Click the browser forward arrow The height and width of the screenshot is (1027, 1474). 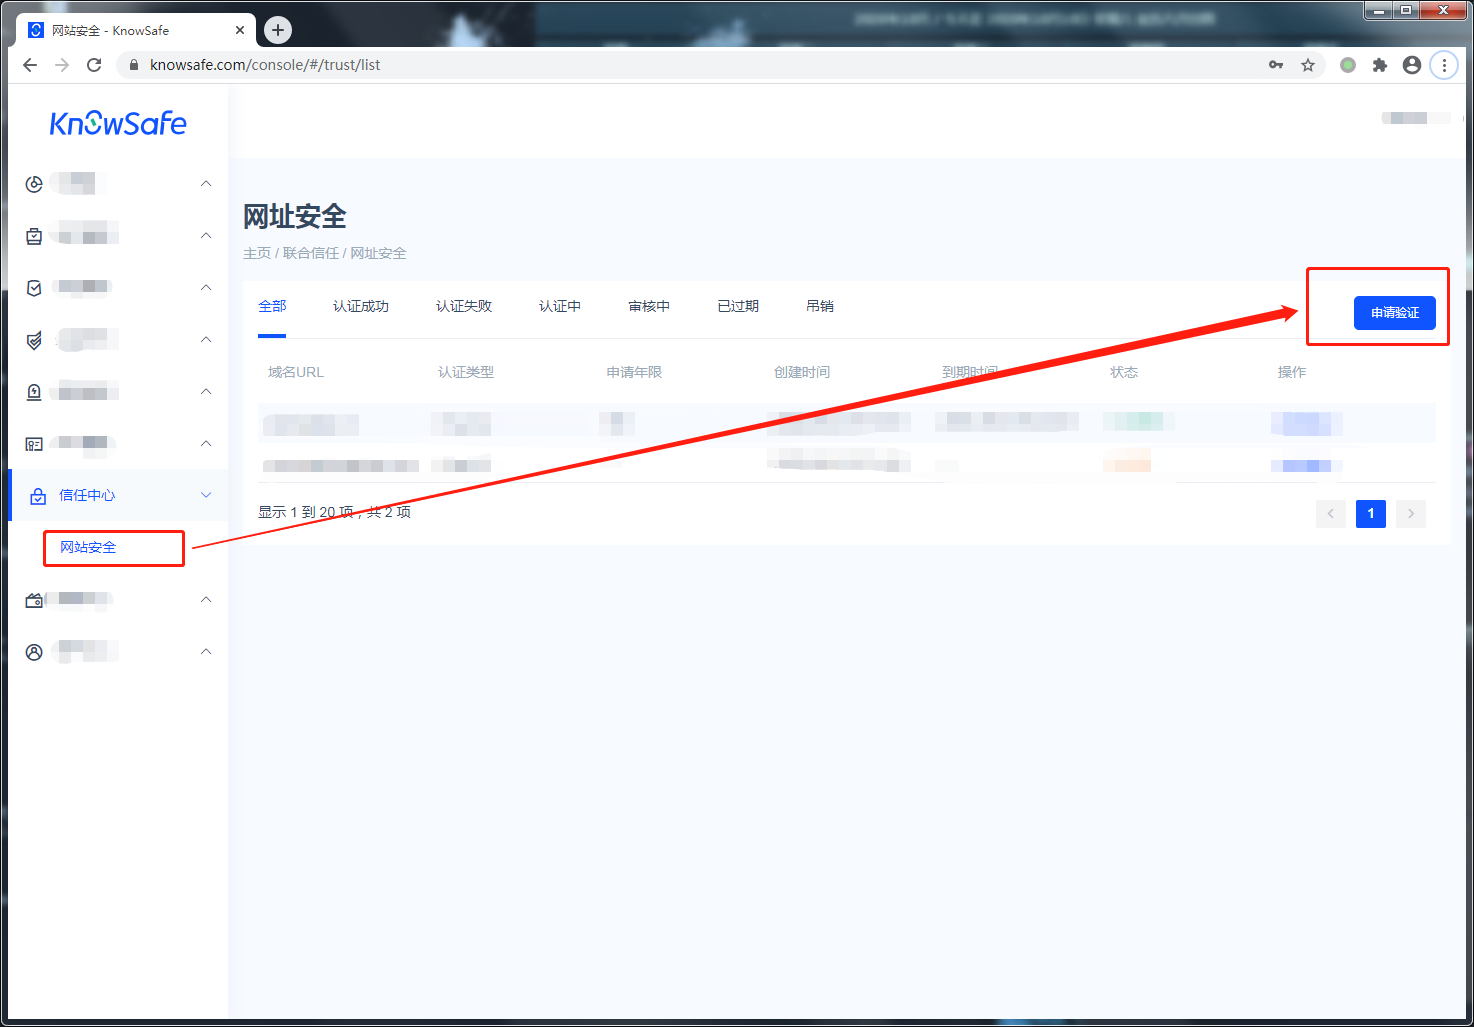[62, 65]
